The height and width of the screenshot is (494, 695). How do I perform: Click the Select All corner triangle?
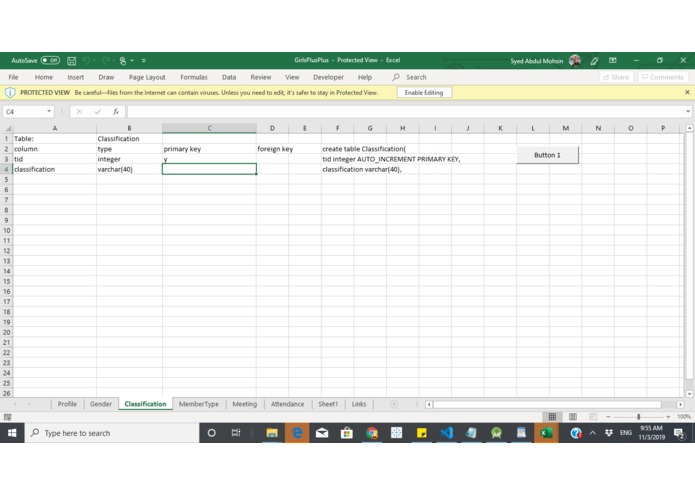(x=8, y=128)
